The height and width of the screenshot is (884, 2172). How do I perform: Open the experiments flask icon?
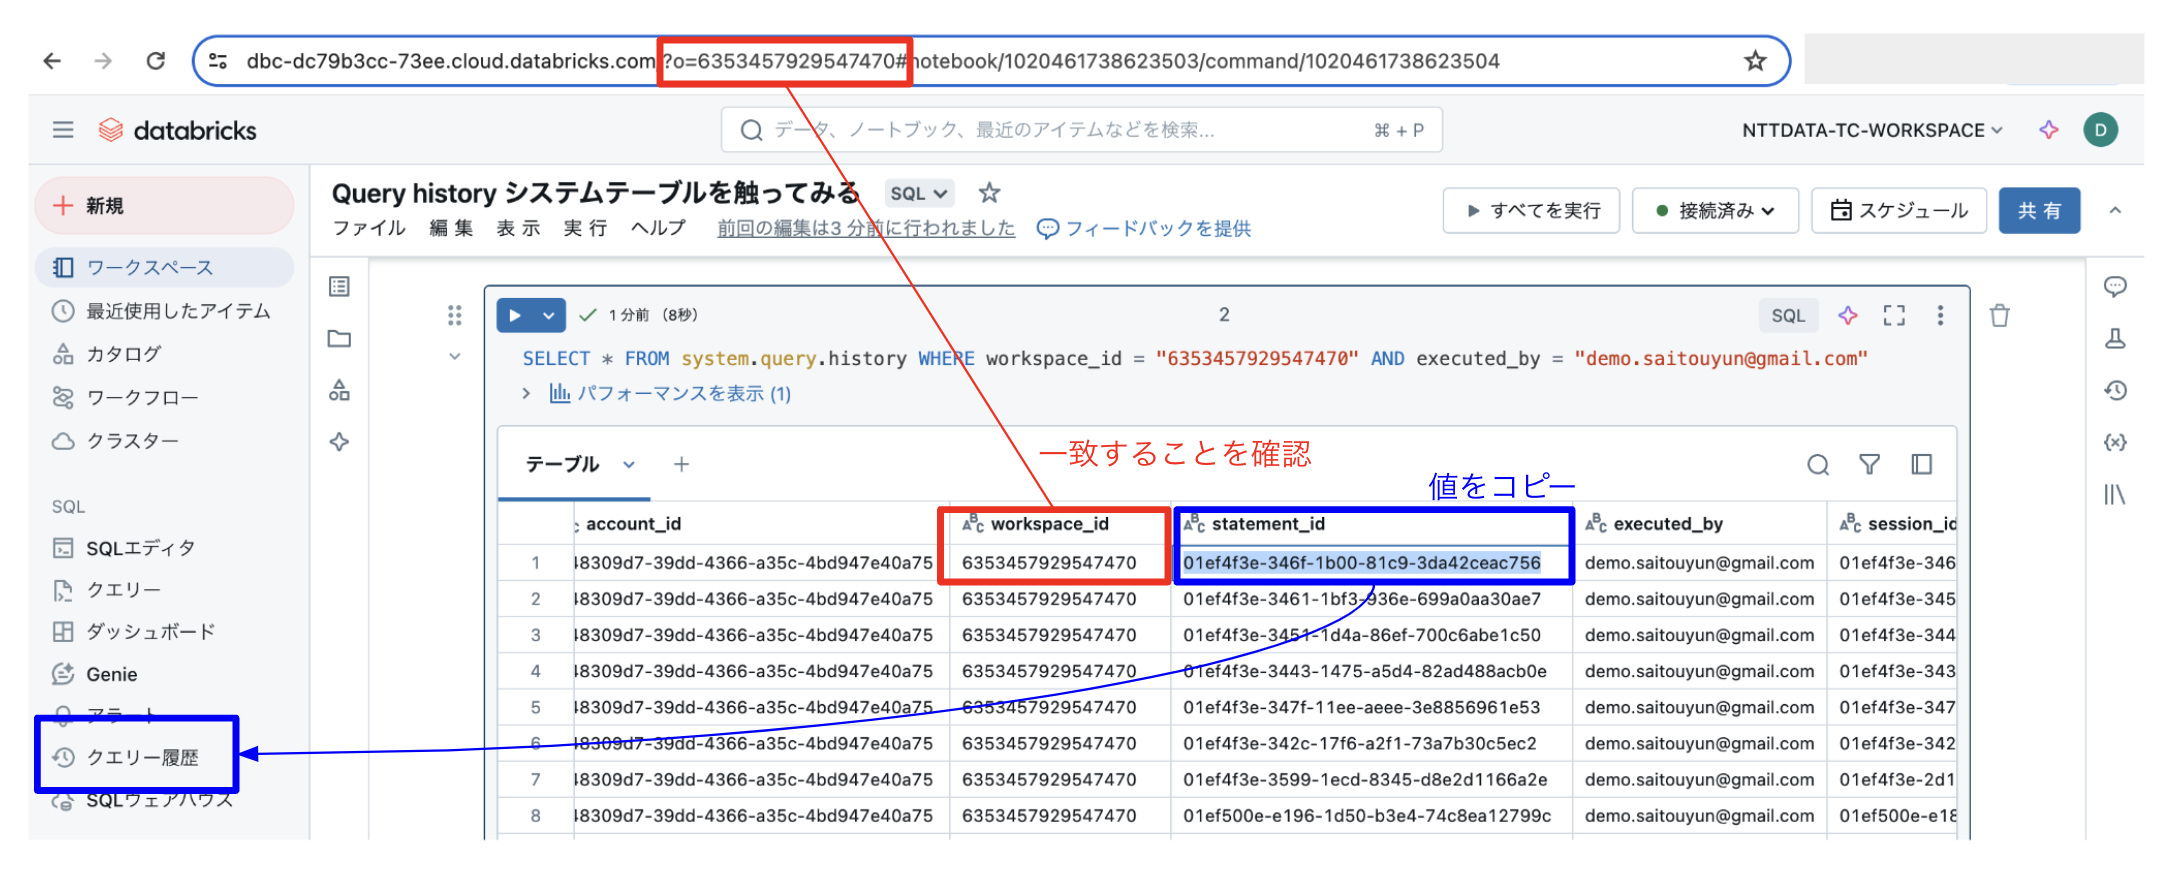click(x=2115, y=339)
